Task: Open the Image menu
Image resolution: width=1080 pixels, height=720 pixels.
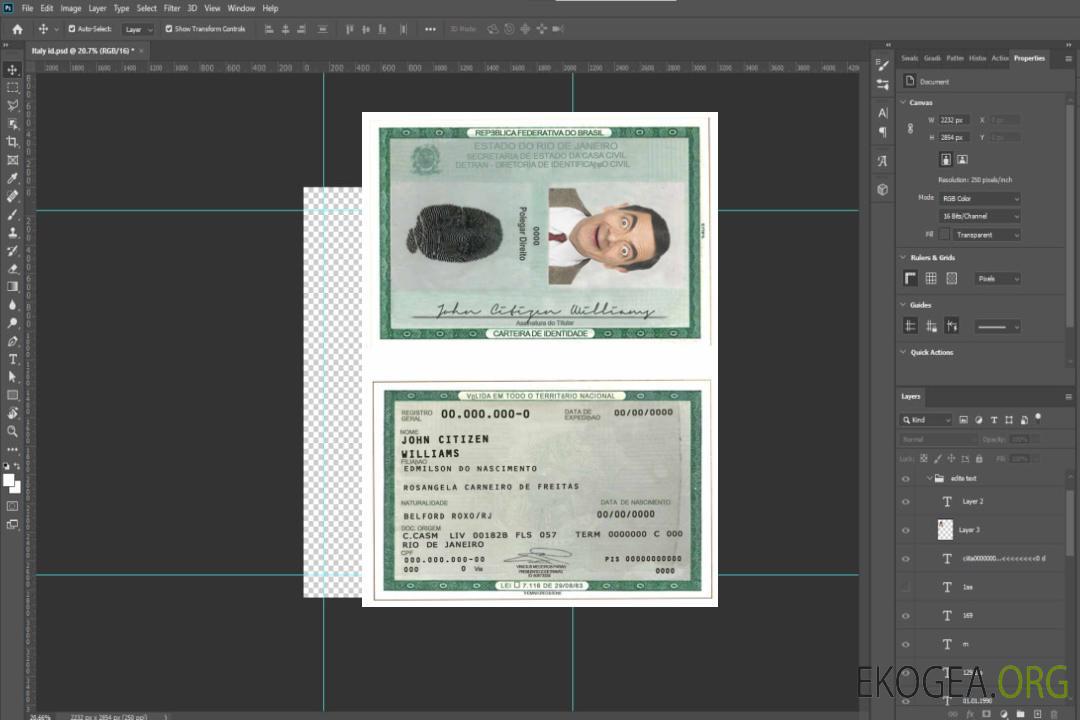Action: point(71,8)
